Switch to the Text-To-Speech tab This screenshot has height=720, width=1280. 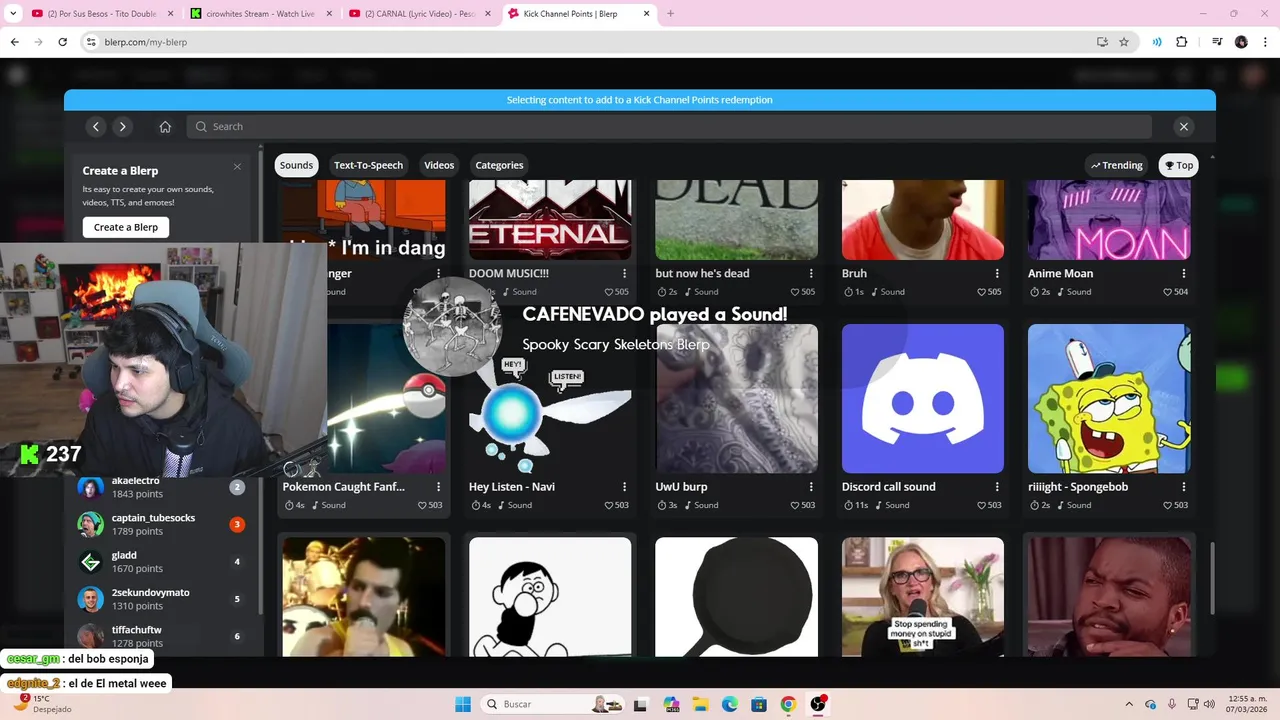368,165
